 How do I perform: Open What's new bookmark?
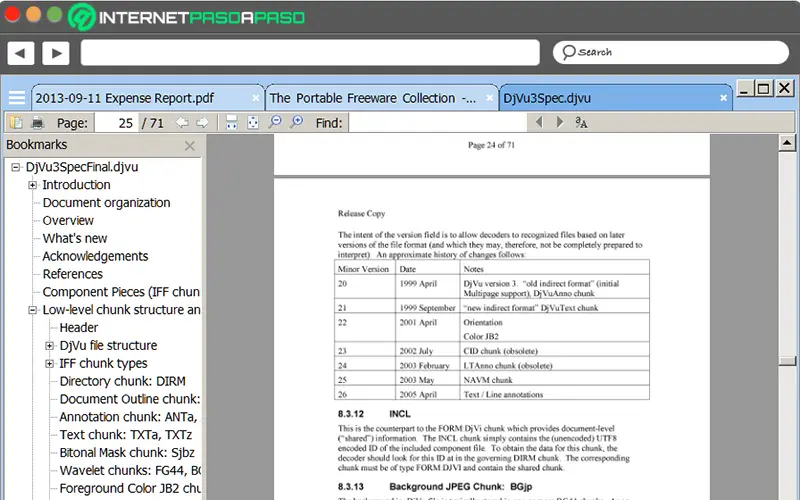pyautogui.click(x=74, y=239)
